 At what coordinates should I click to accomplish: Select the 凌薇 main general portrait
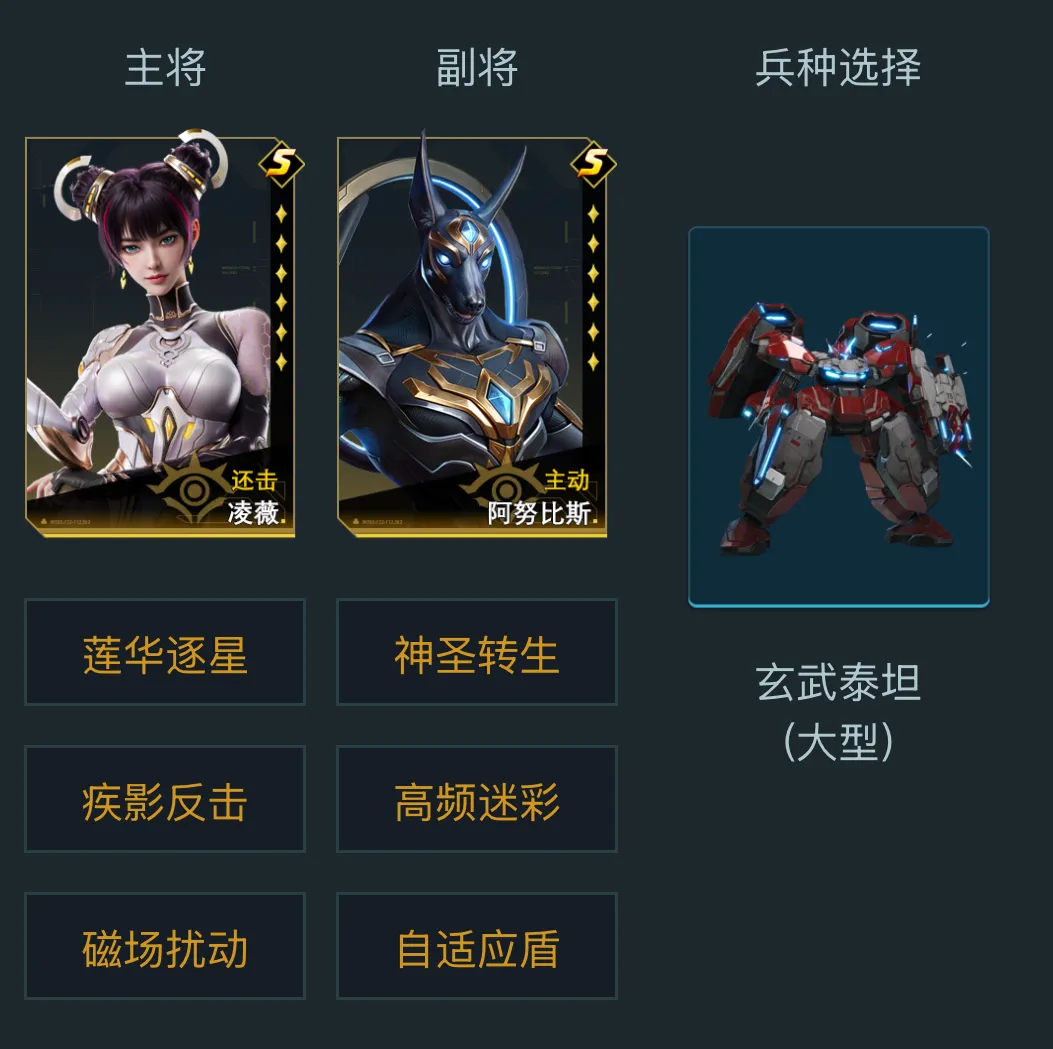point(161,336)
